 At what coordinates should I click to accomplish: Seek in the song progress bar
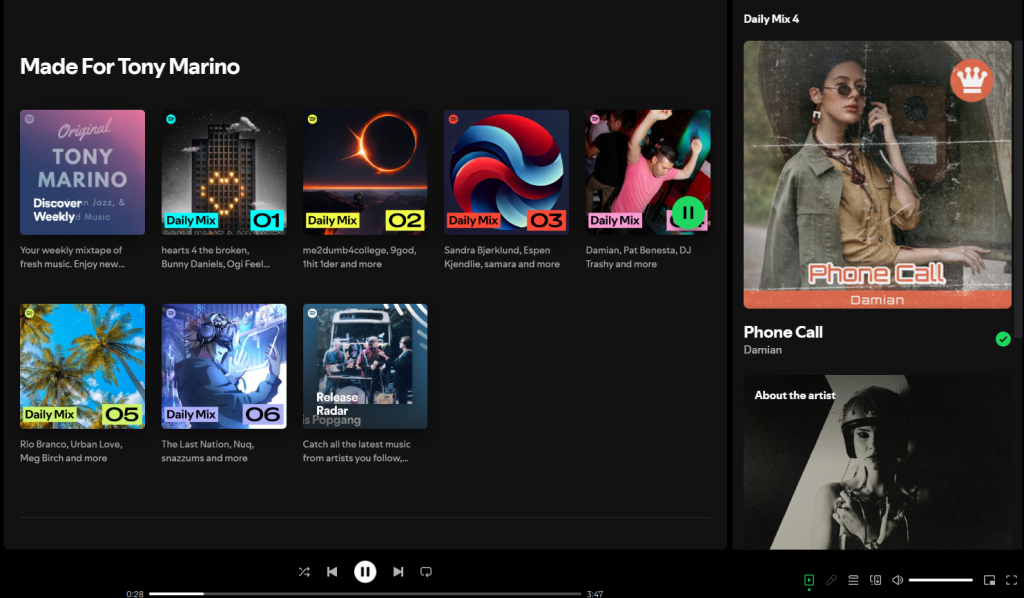365,593
